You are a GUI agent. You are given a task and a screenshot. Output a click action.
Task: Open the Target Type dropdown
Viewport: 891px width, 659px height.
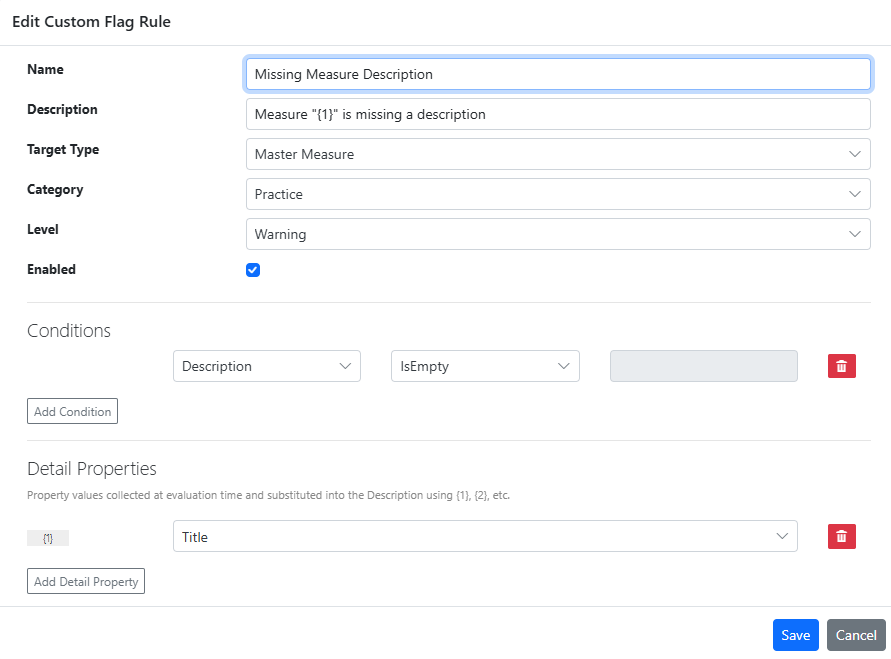[557, 154]
